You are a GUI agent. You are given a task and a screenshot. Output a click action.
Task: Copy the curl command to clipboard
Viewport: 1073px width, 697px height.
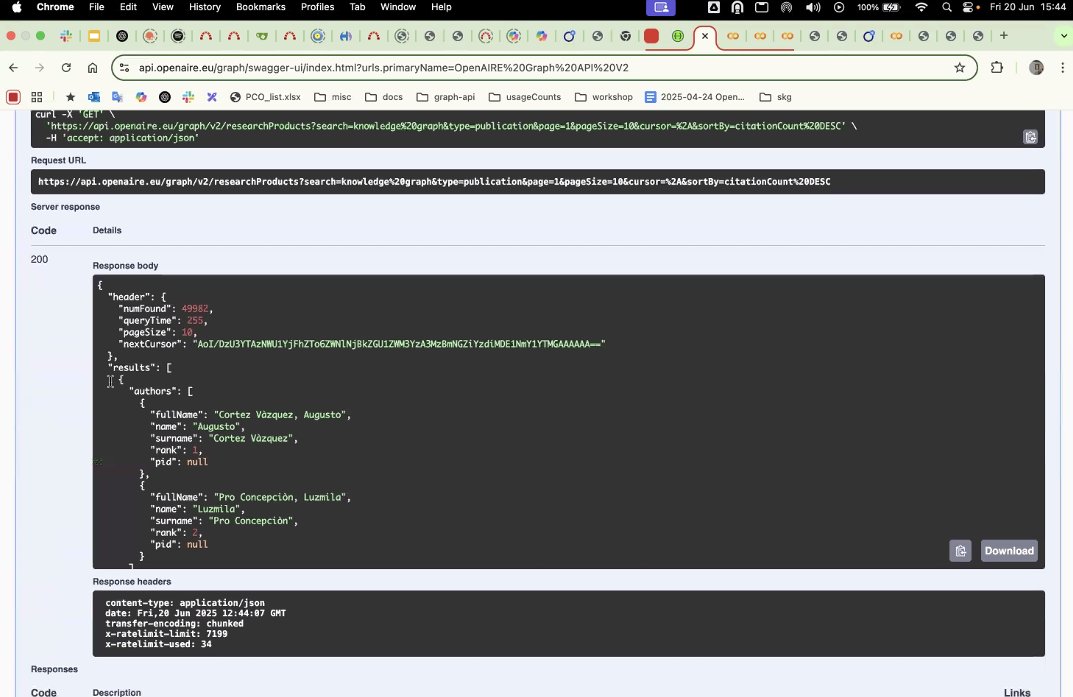tap(1030, 137)
